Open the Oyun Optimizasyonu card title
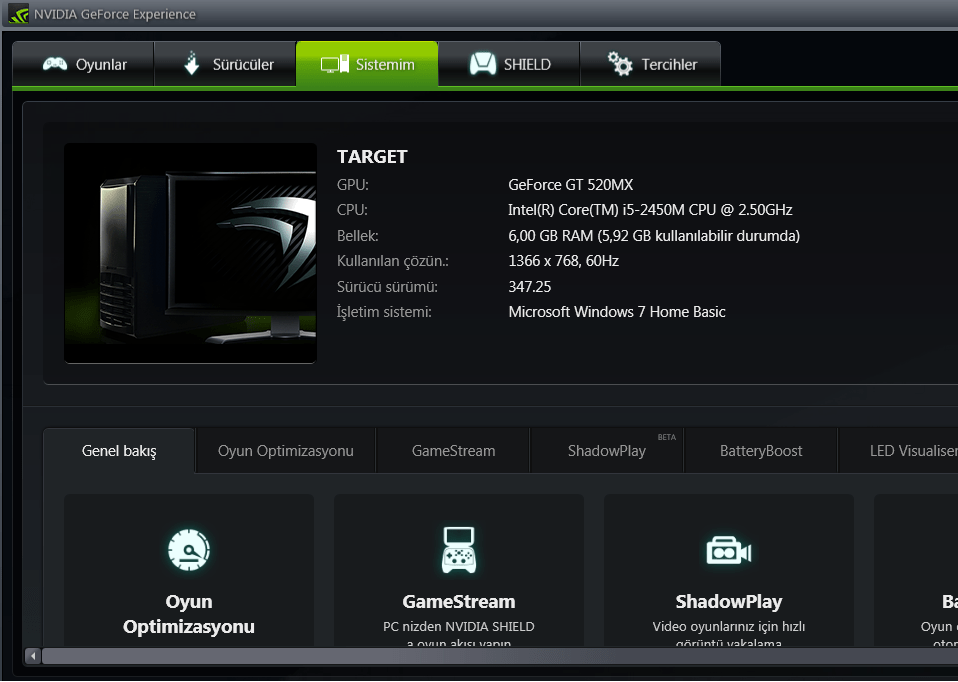 point(189,614)
